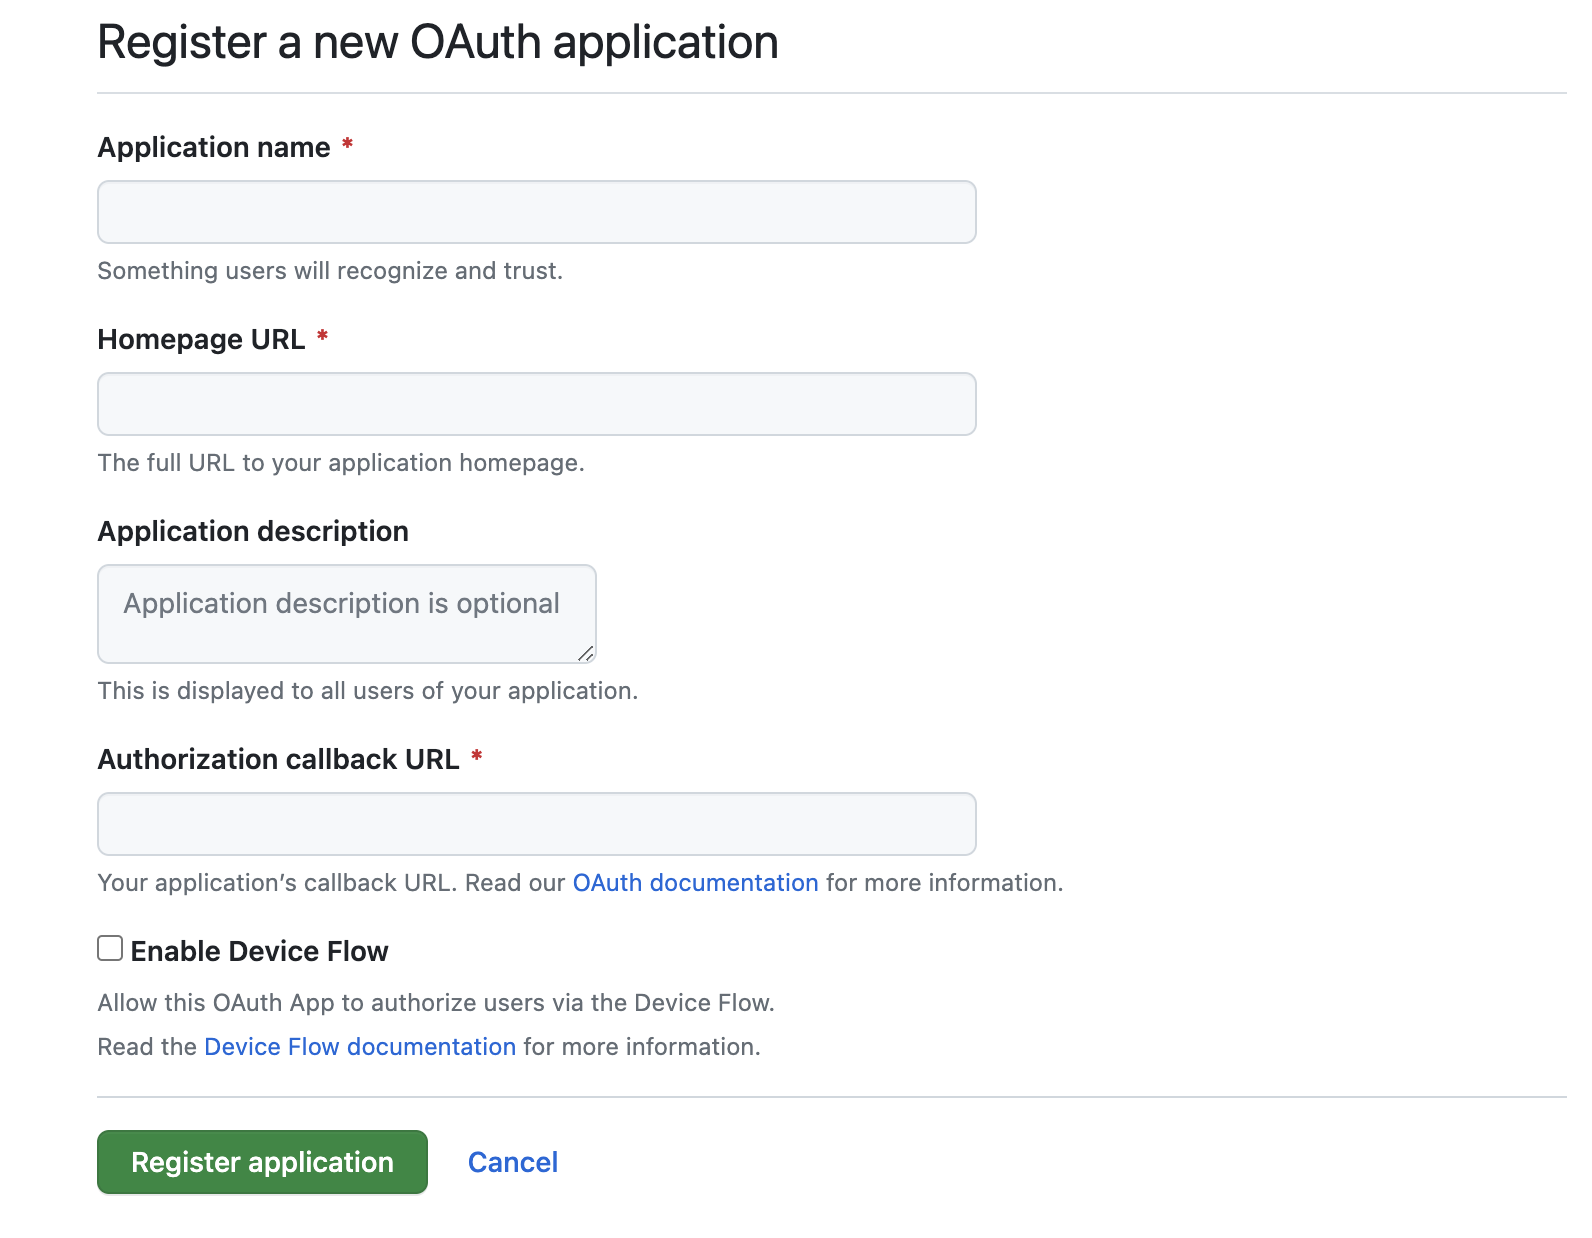The height and width of the screenshot is (1238, 1592).
Task: Open the OAuth documentation link
Action: [x=695, y=882]
